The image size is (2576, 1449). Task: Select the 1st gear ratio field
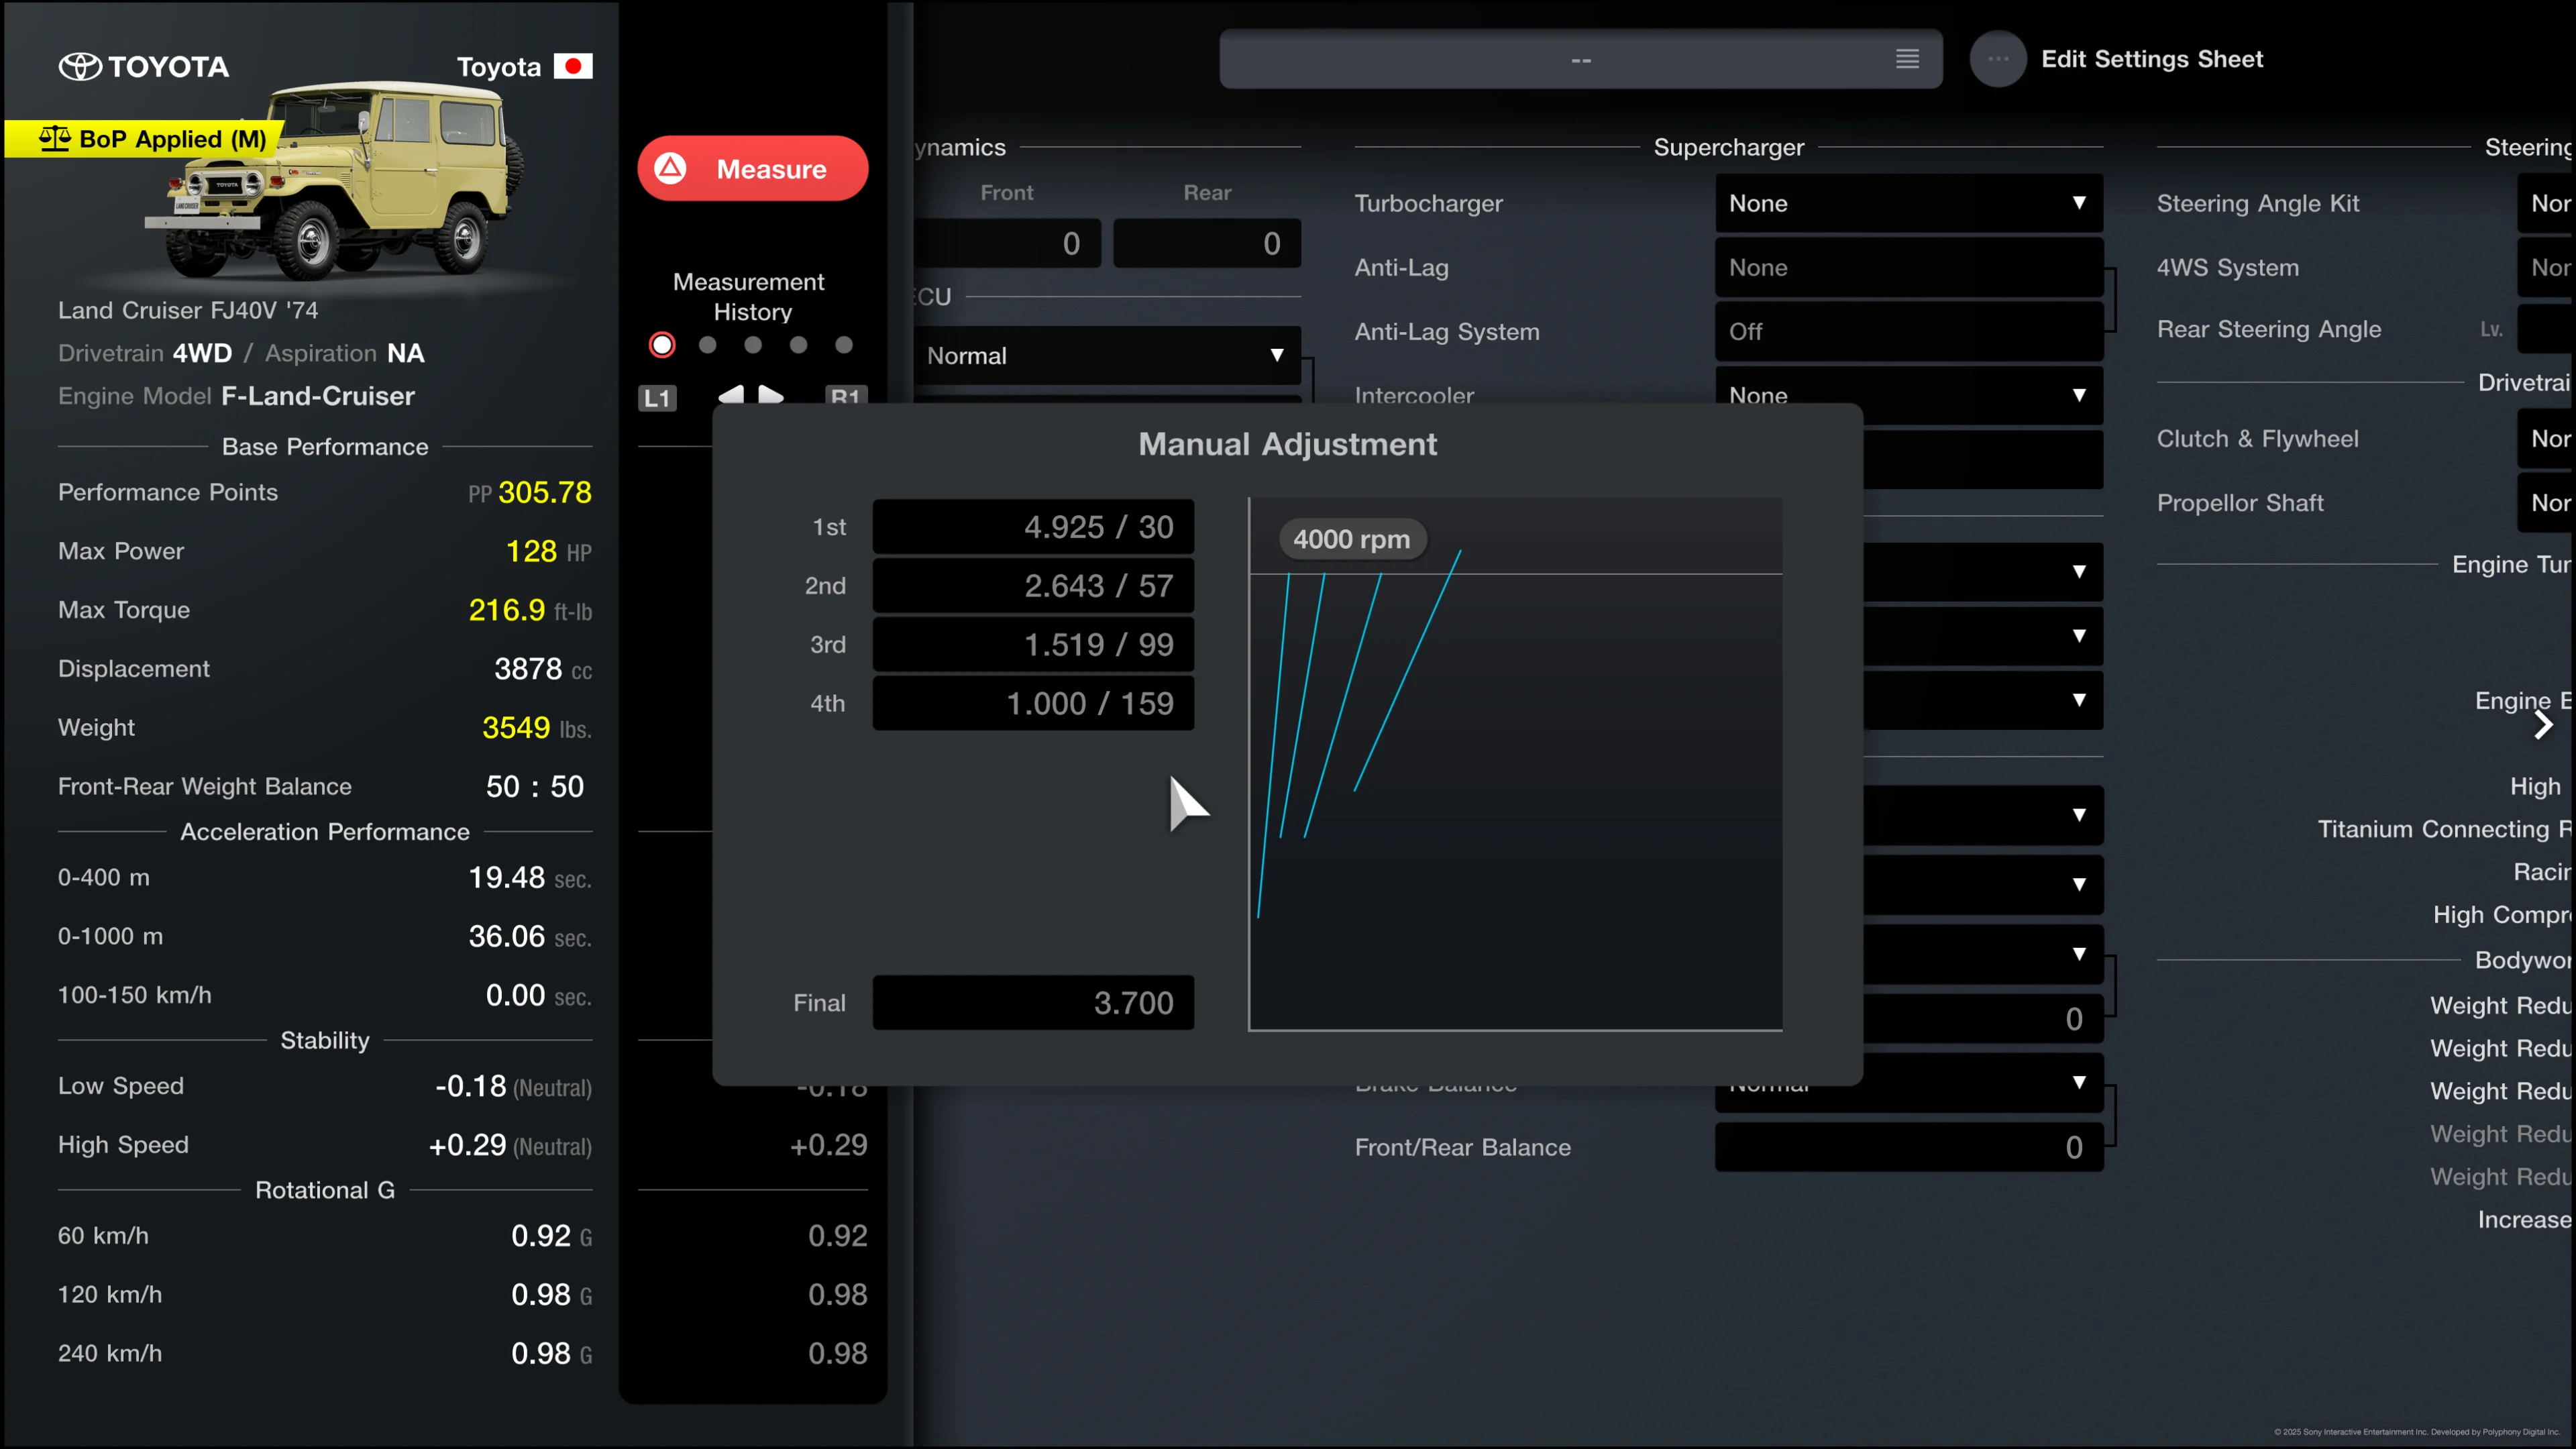coord(1033,527)
